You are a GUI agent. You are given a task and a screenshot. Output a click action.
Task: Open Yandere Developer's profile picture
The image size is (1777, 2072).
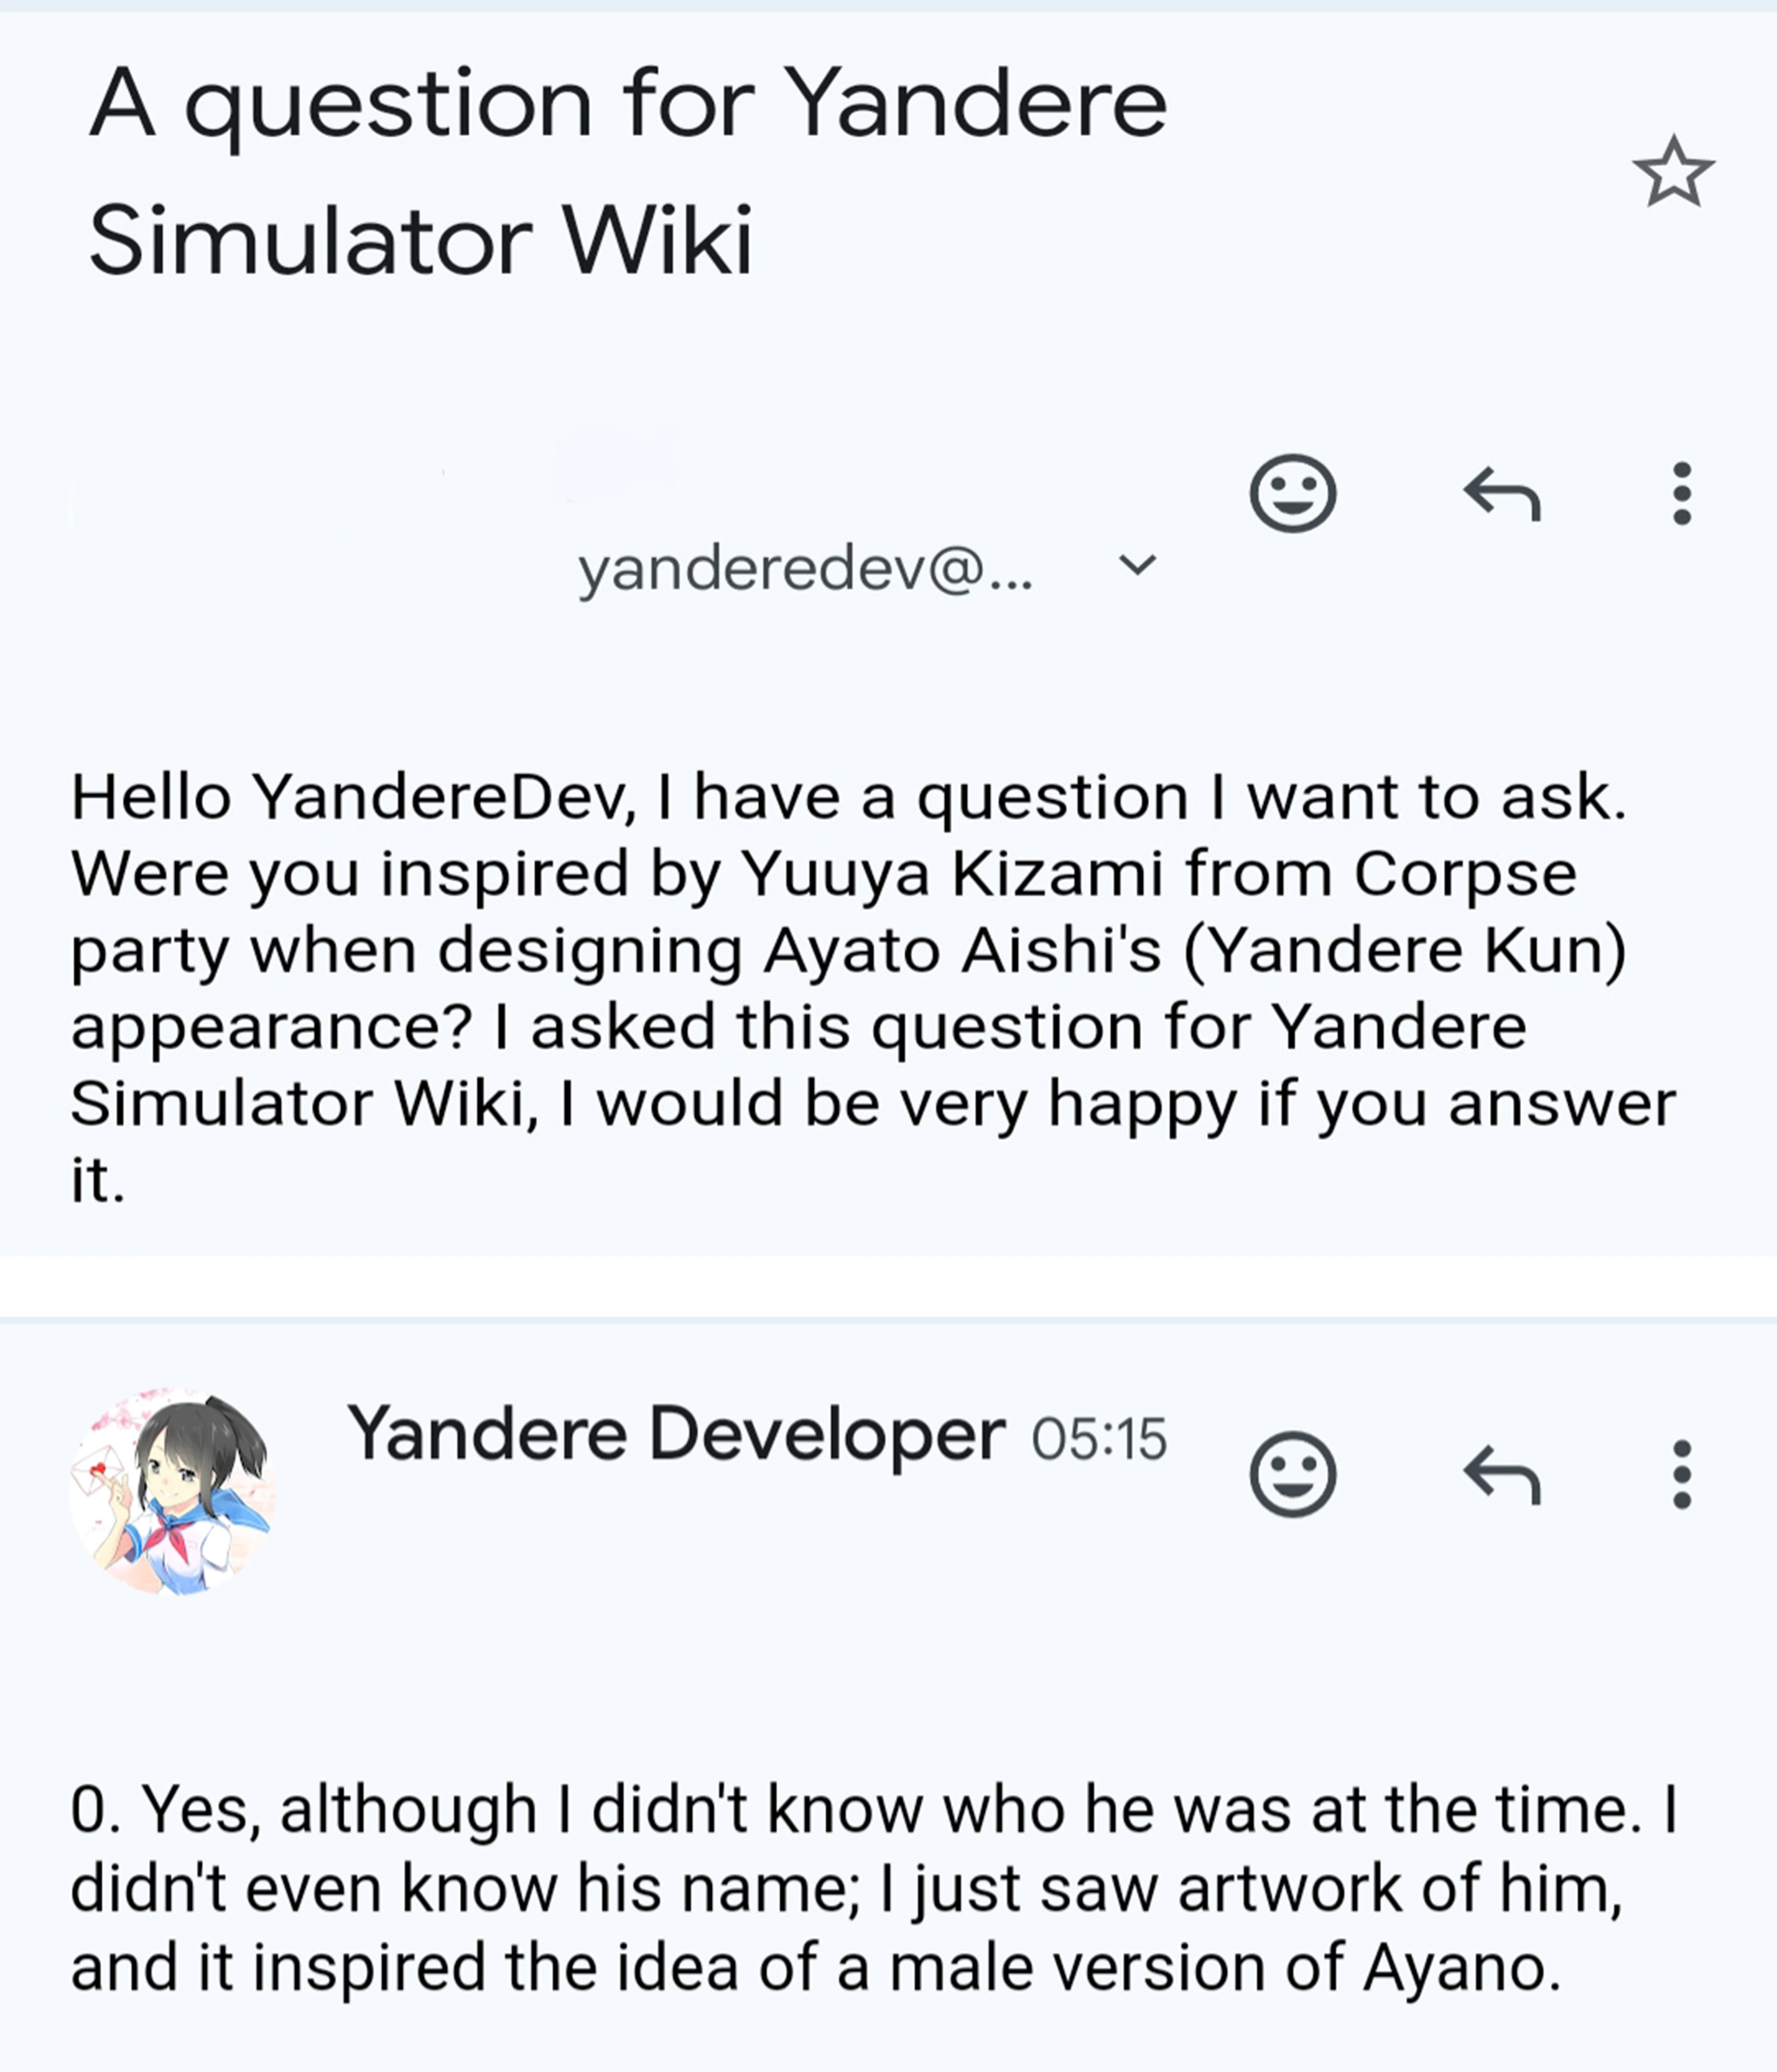point(172,1489)
